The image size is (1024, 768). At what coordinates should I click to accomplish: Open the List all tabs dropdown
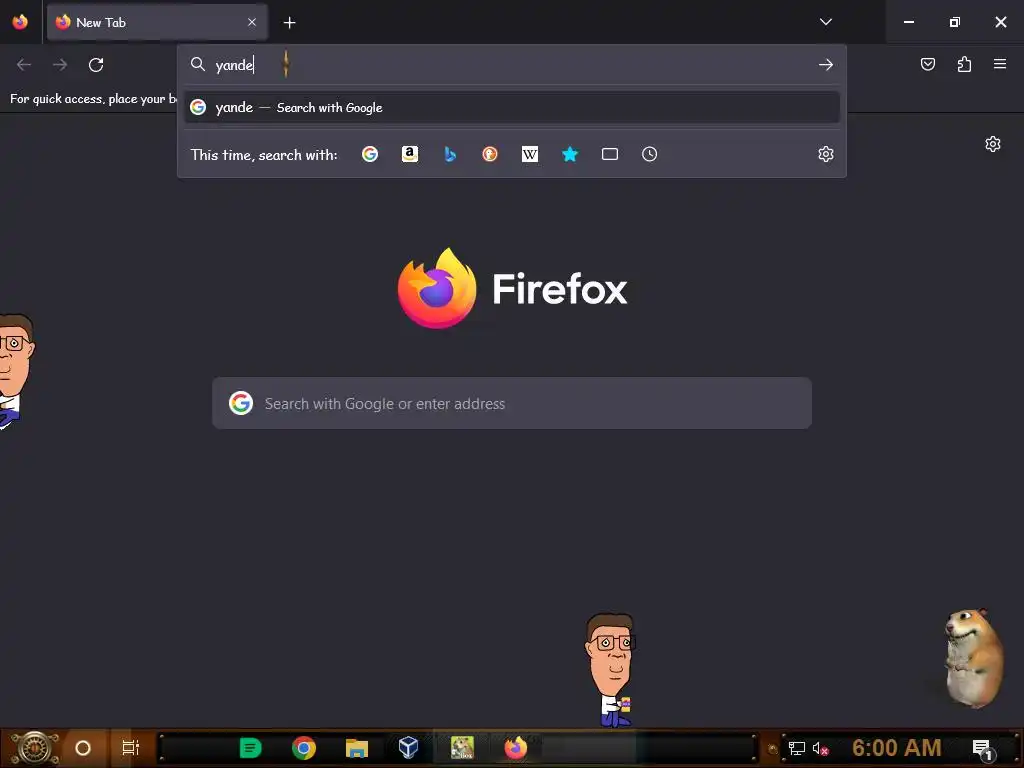(x=825, y=22)
